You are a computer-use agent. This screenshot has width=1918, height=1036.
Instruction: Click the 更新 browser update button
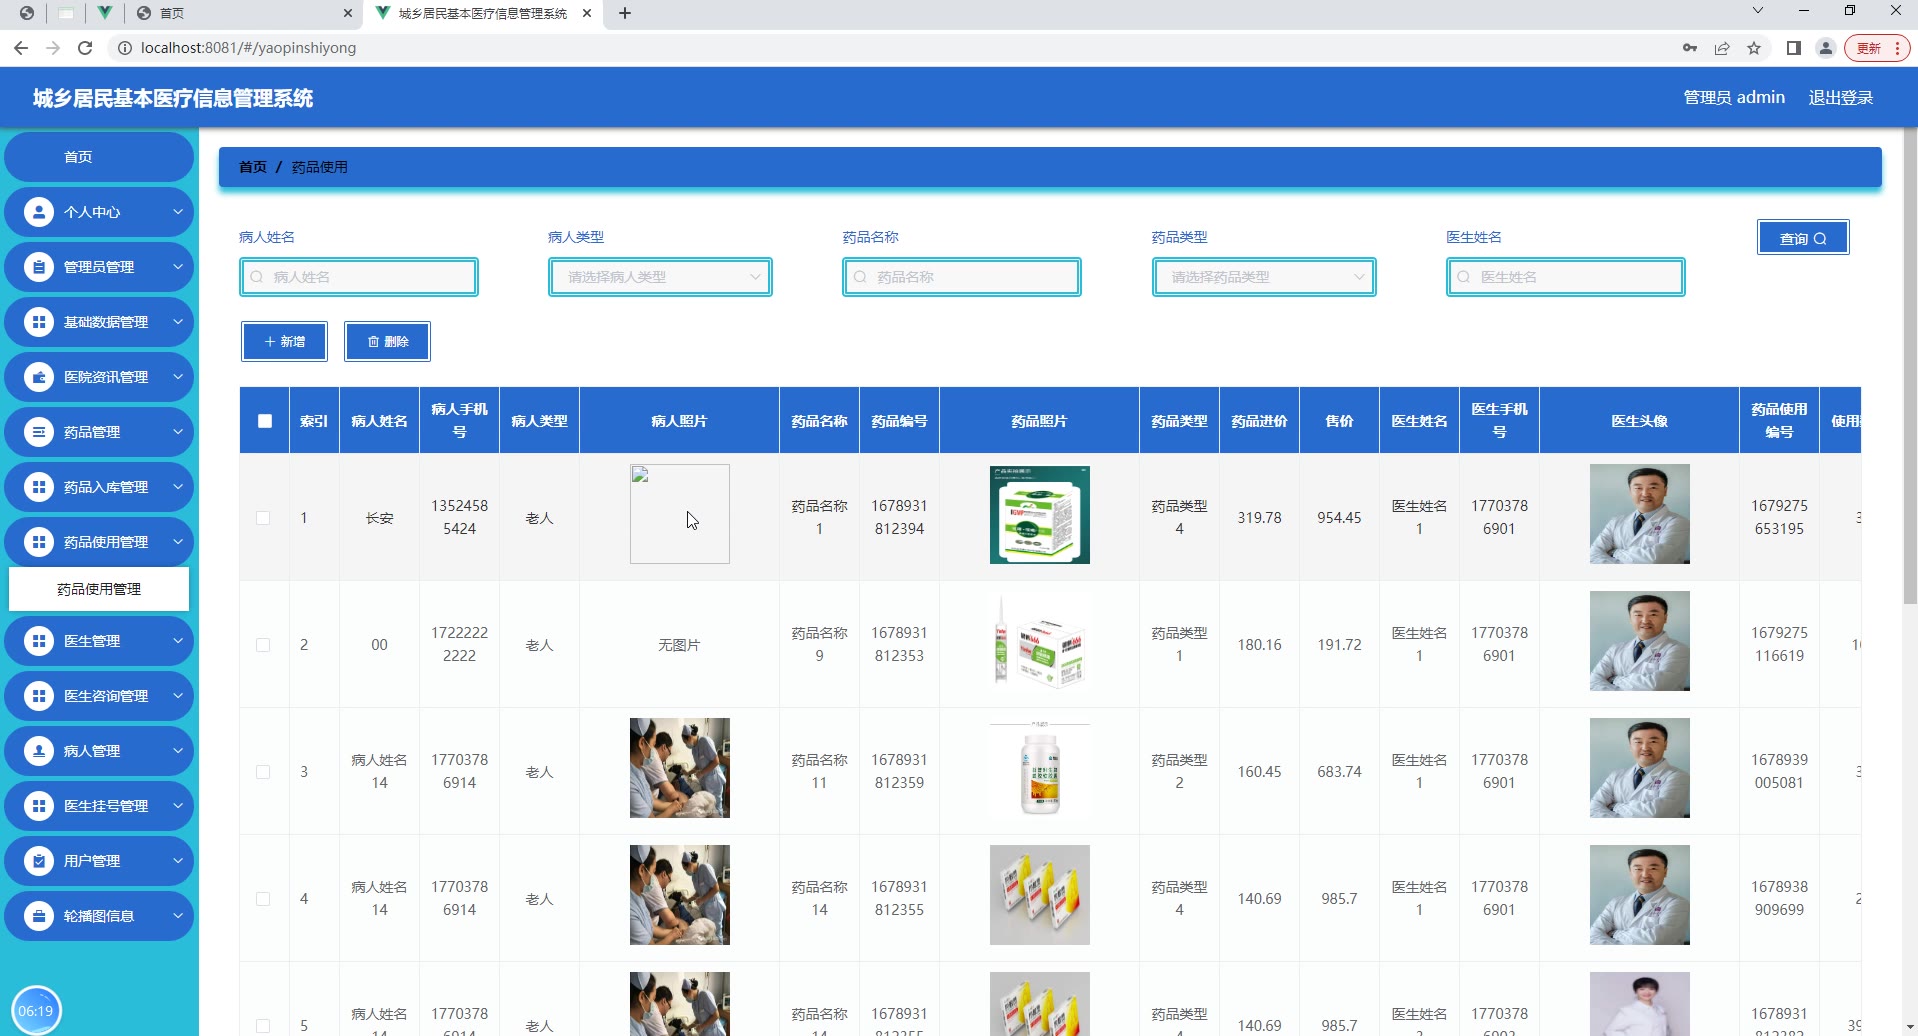click(x=1878, y=48)
